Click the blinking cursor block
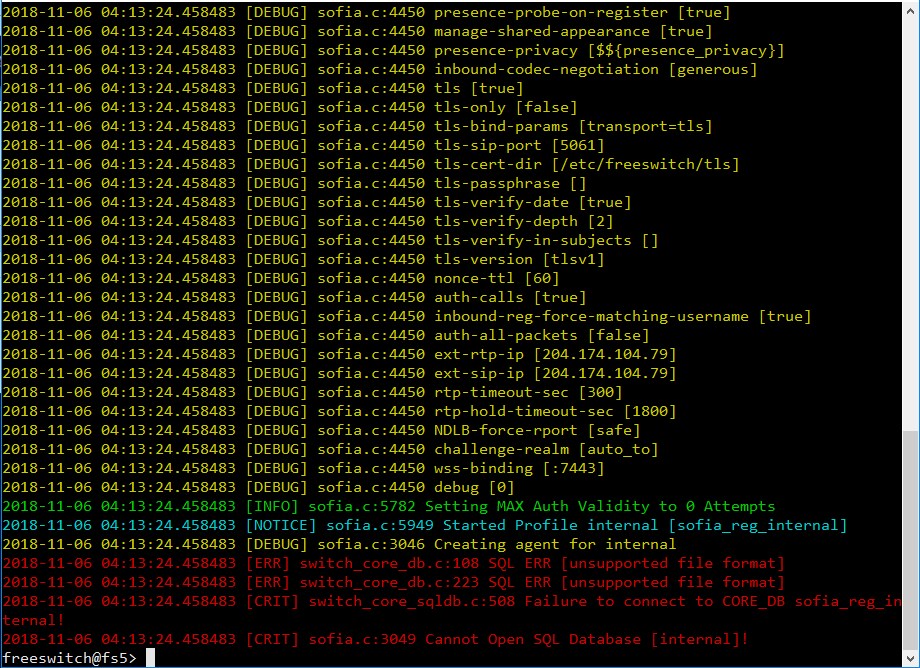 (150, 658)
